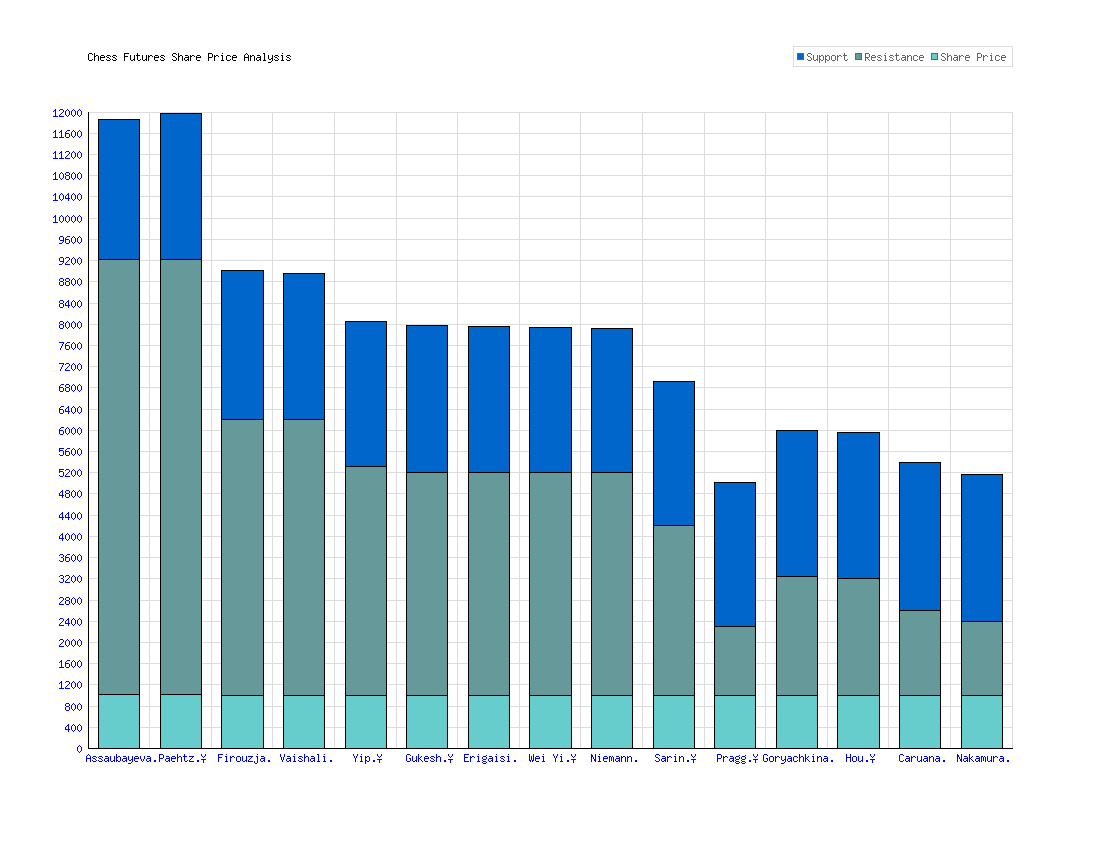Click Assaubayeva's blue Support bar segment

point(119,189)
